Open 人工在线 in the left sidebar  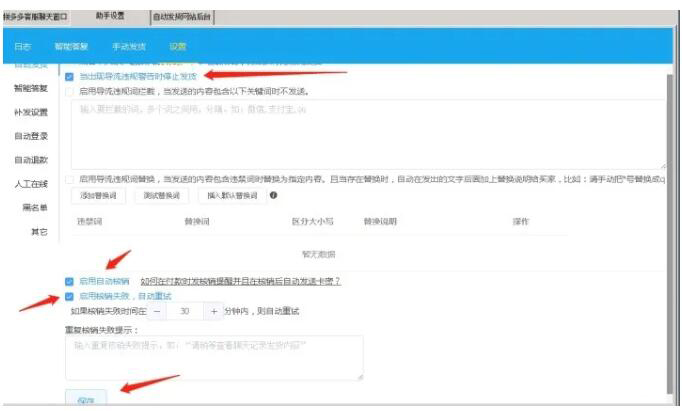(31, 184)
